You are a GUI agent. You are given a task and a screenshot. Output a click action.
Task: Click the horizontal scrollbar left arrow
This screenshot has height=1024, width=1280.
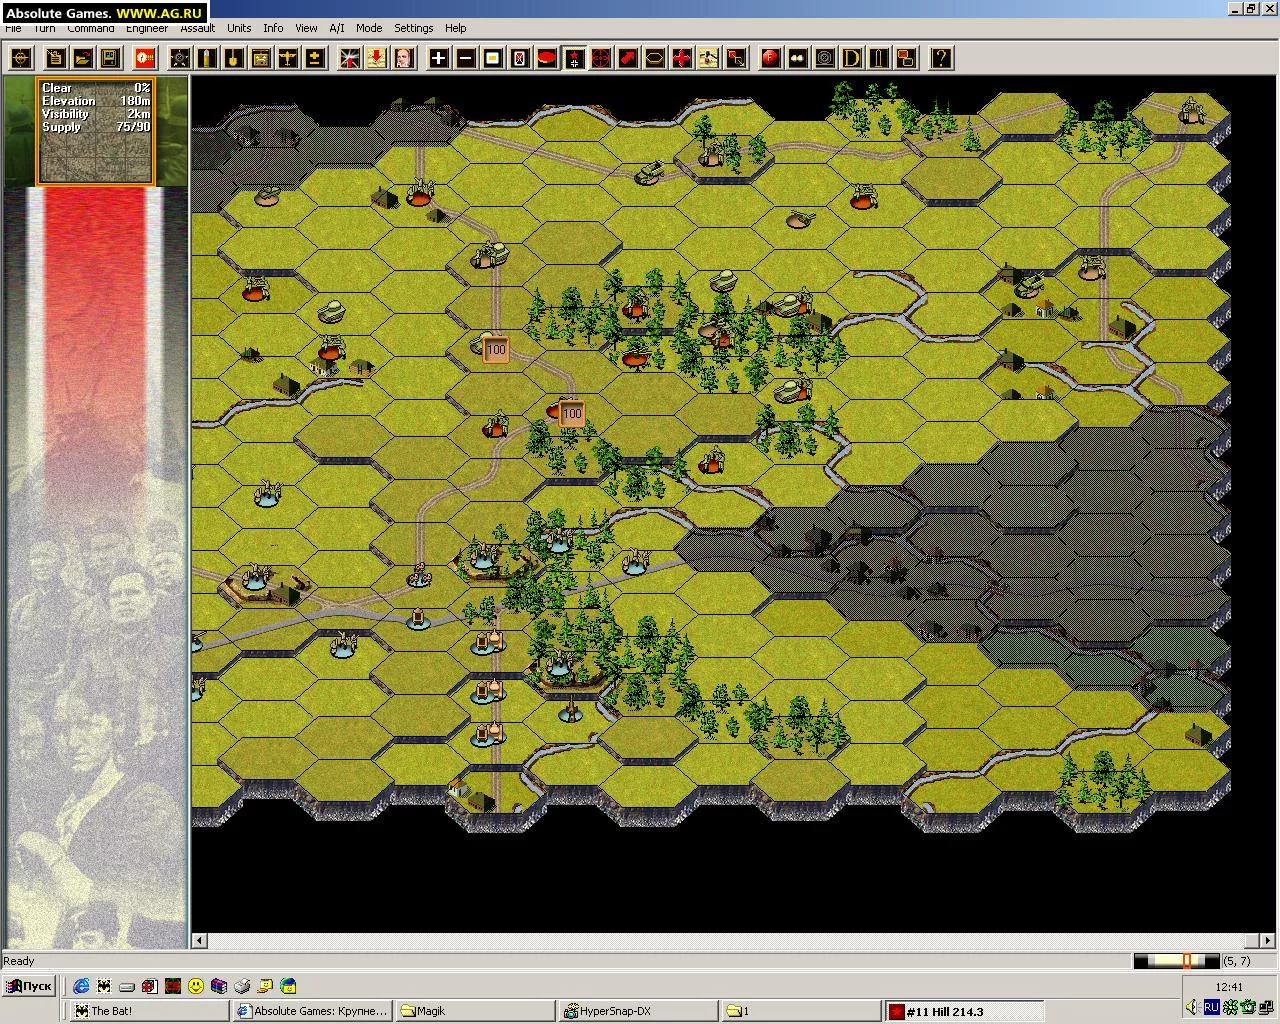(200, 941)
